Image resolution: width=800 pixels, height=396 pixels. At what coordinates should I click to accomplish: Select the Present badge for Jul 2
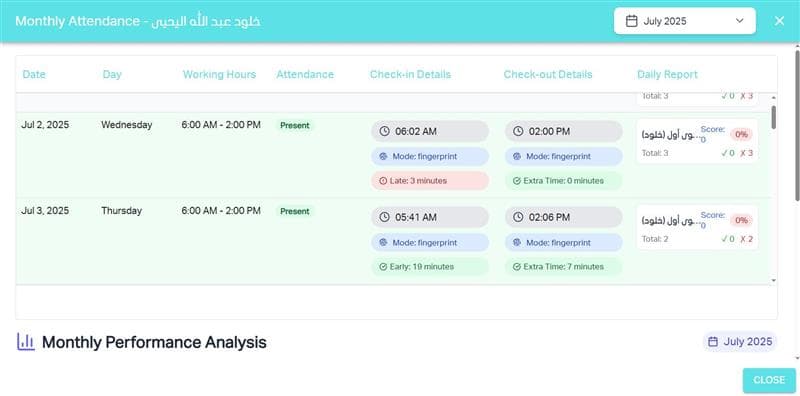pos(295,125)
